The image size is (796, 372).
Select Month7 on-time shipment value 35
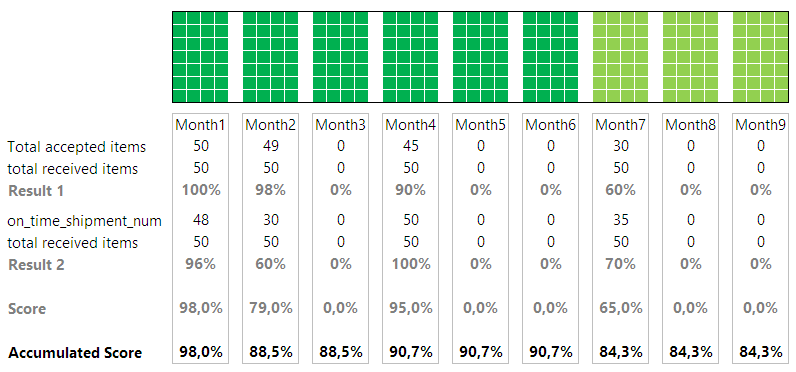[x=620, y=221]
